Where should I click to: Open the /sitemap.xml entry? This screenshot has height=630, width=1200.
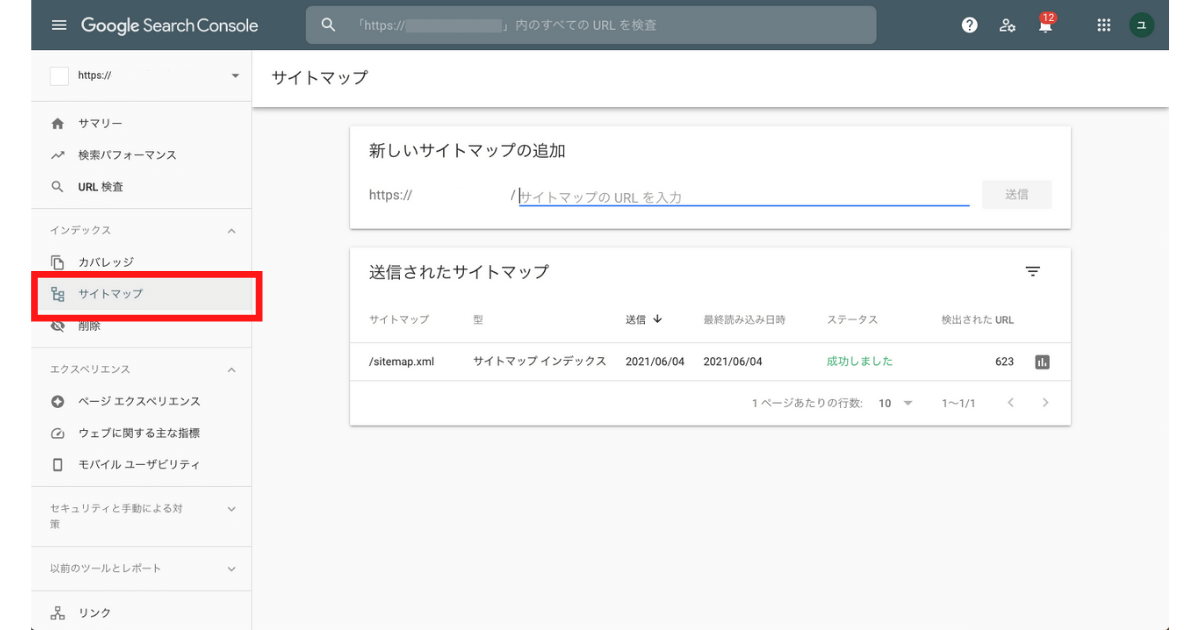tap(401, 362)
